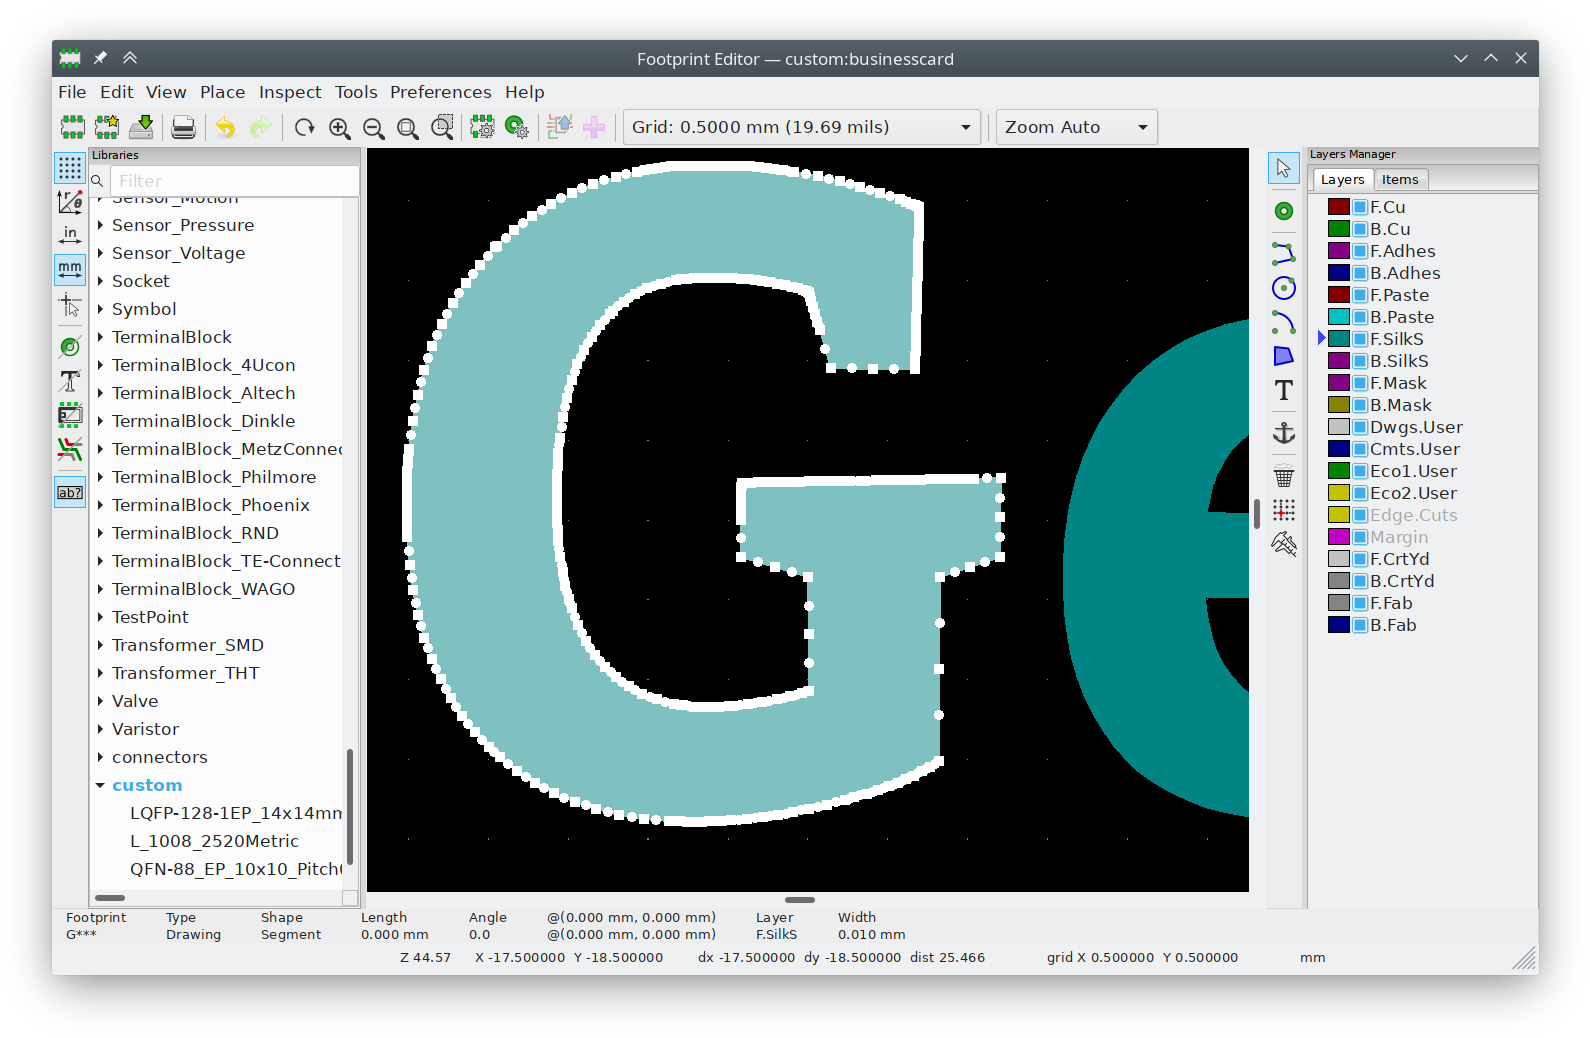Viewport: 1590px width, 1038px height.
Task: Select the Draw Circle tool
Action: click(1284, 288)
